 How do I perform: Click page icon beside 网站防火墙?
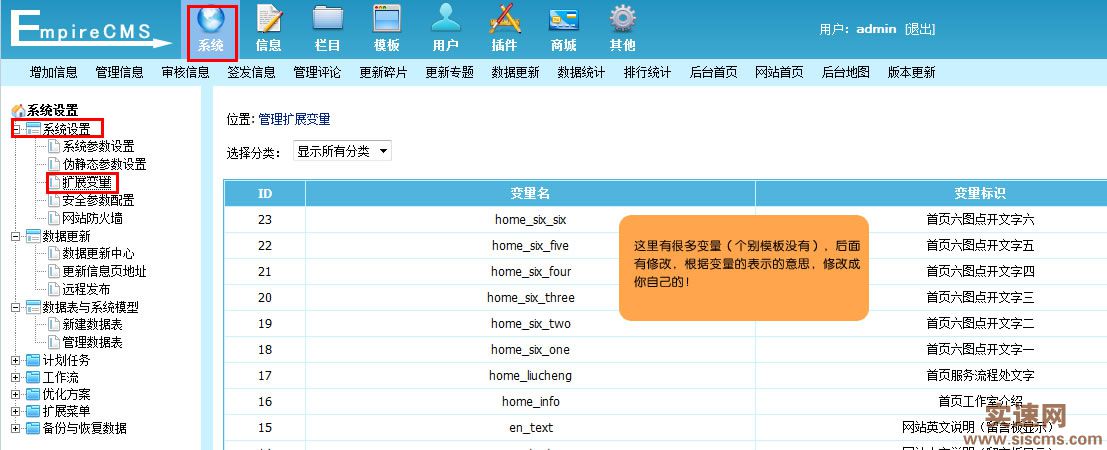click(54, 218)
